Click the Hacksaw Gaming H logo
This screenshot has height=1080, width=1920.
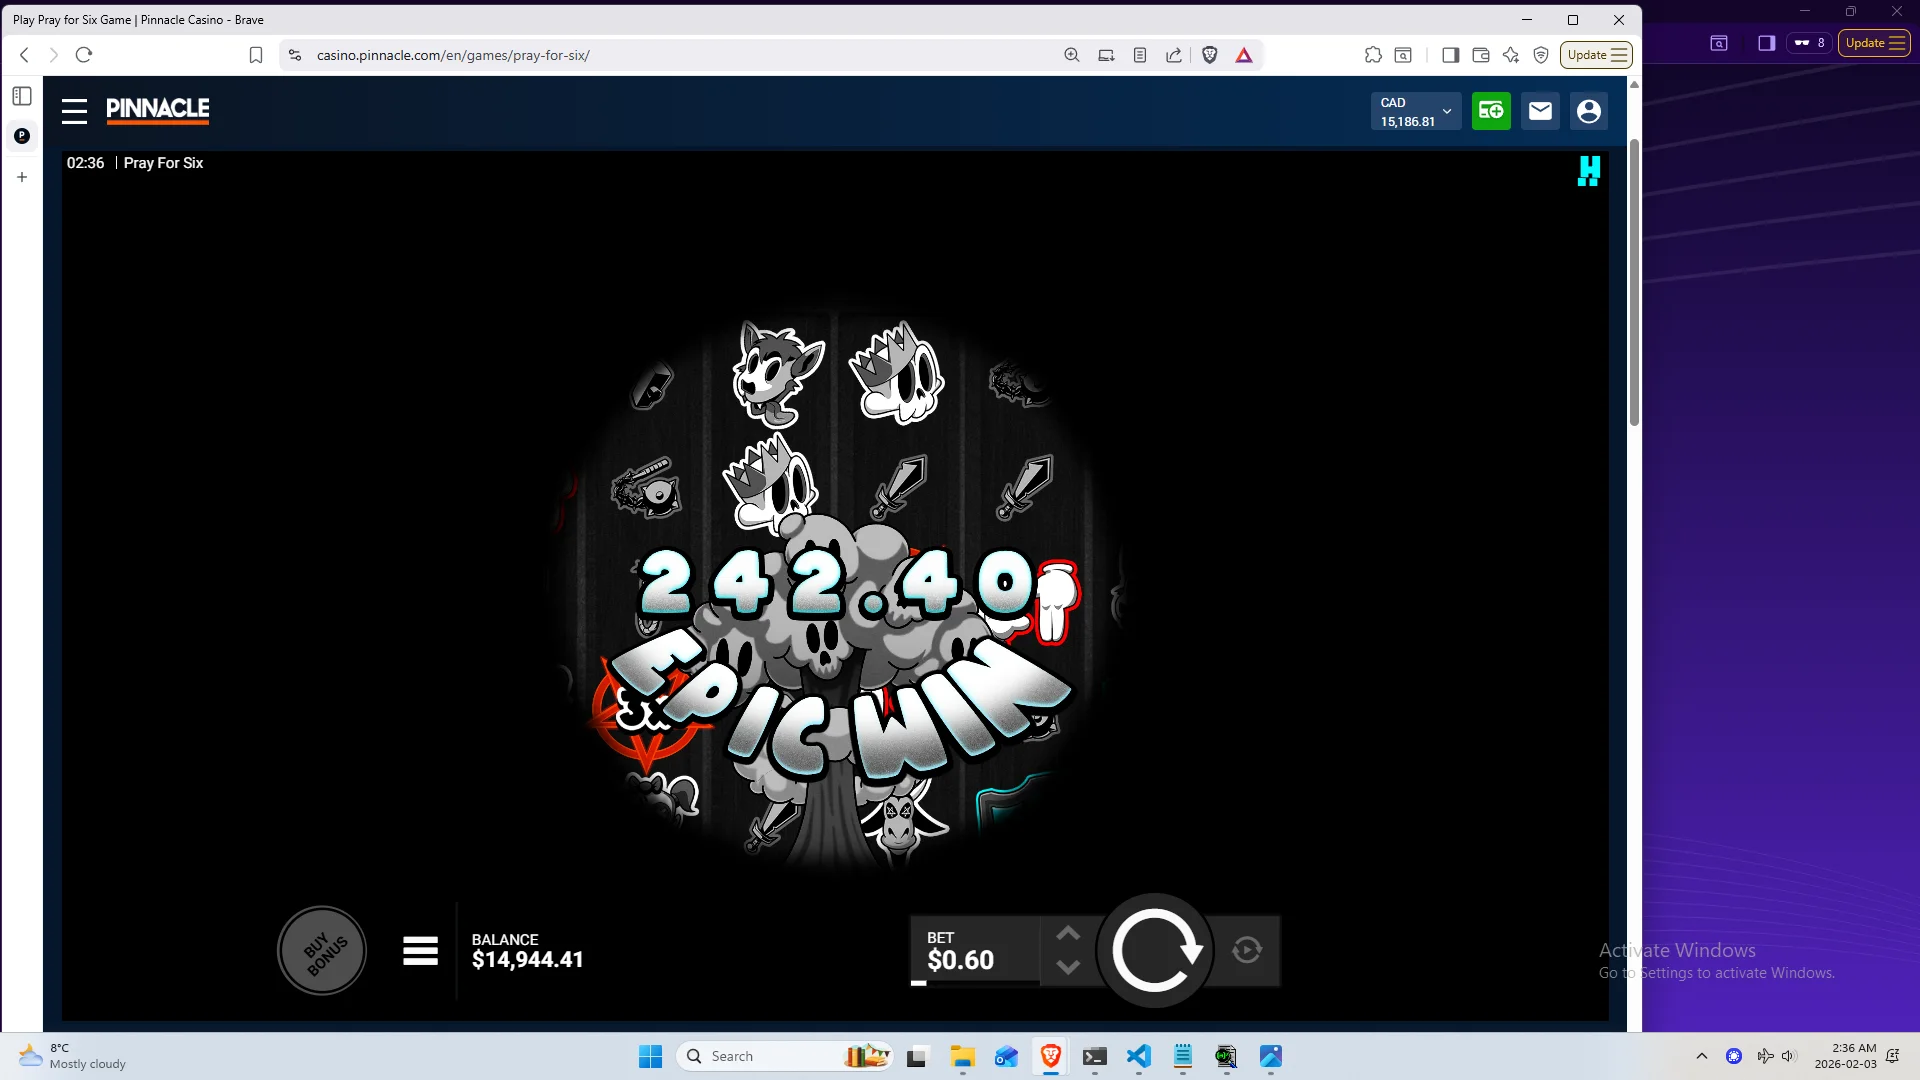click(x=1589, y=171)
